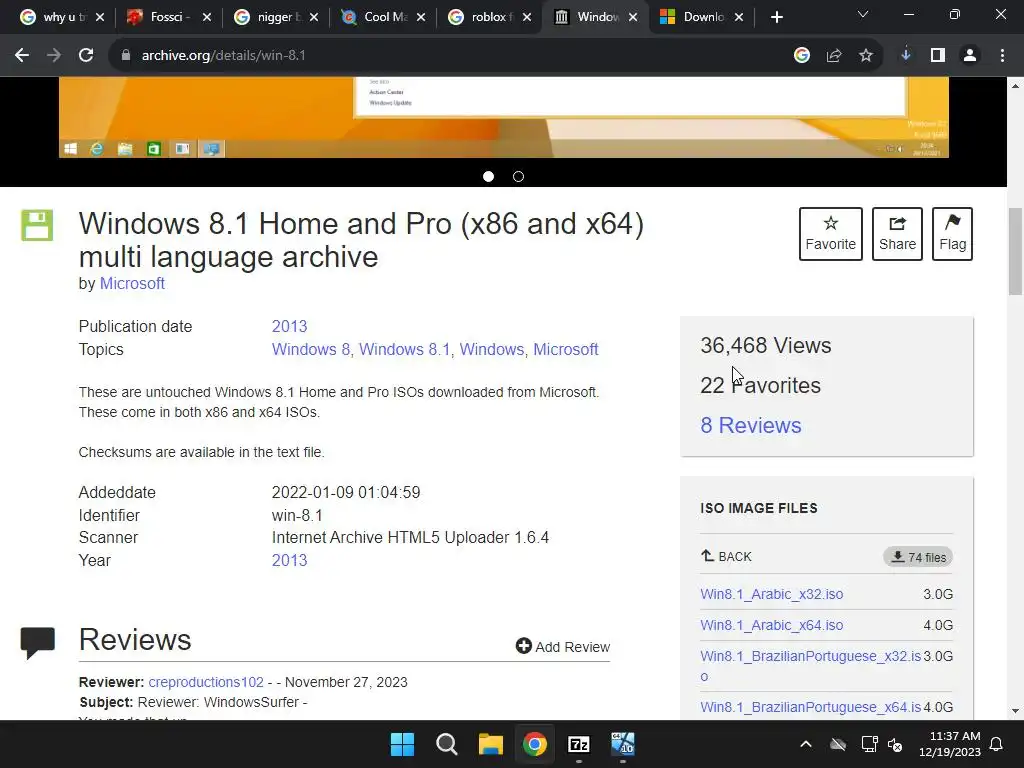1024x768 pixels.
Task: Download Win8.1_Arabic_x32.iso
Action: point(771,594)
